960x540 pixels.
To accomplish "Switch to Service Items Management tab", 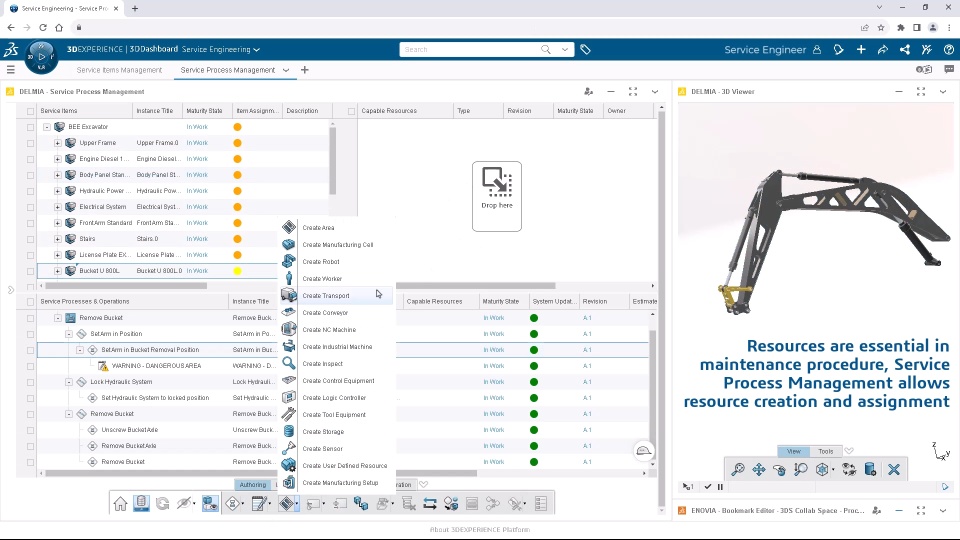I will (119, 70).
